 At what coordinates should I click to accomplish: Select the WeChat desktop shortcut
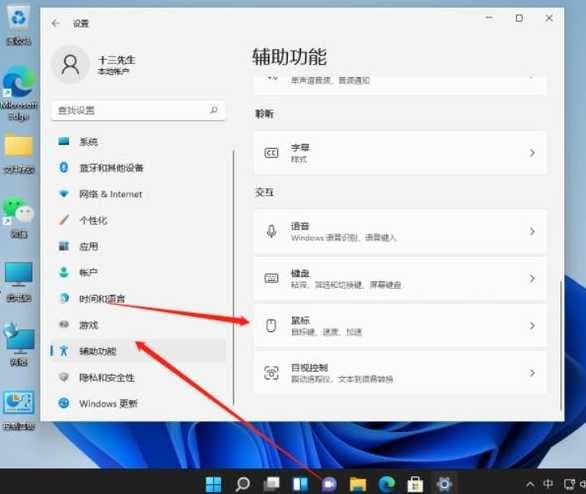coord(18,219)
